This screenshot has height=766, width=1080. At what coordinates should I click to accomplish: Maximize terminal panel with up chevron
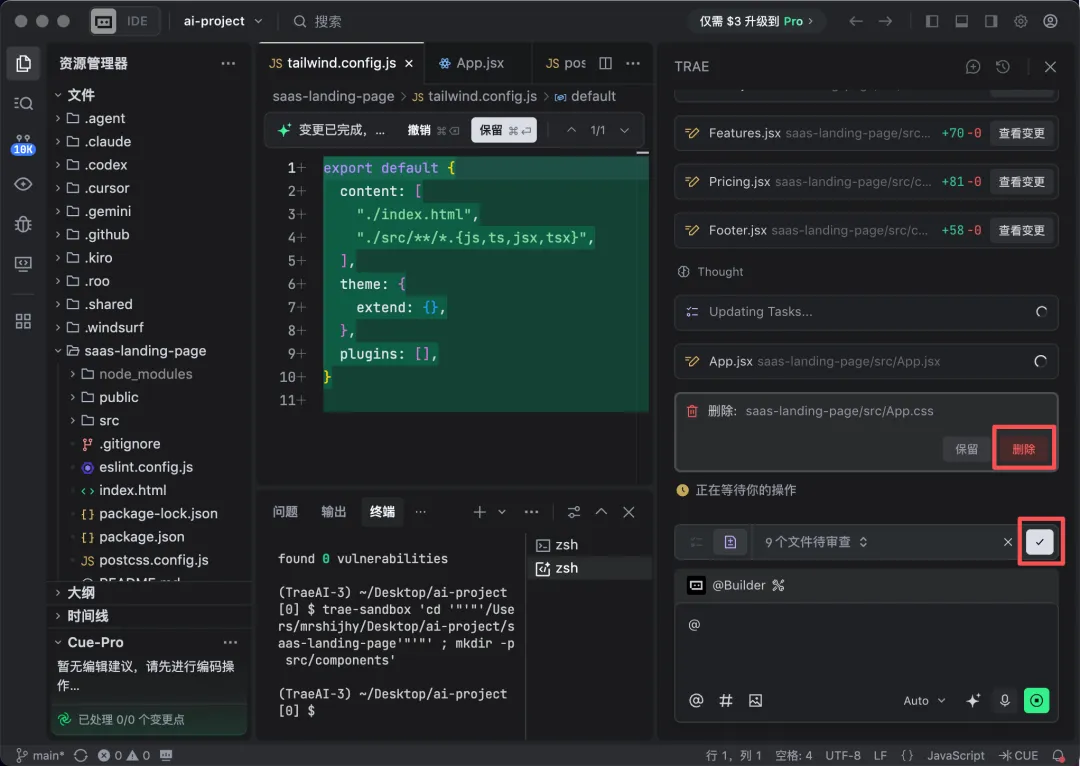coord(601,512)
